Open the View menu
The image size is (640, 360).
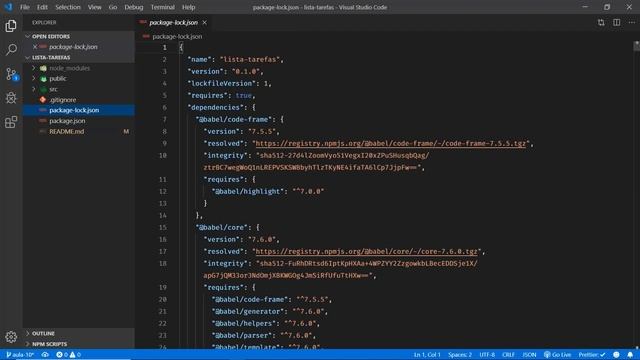pyautogui.click(x=95, y=7)
